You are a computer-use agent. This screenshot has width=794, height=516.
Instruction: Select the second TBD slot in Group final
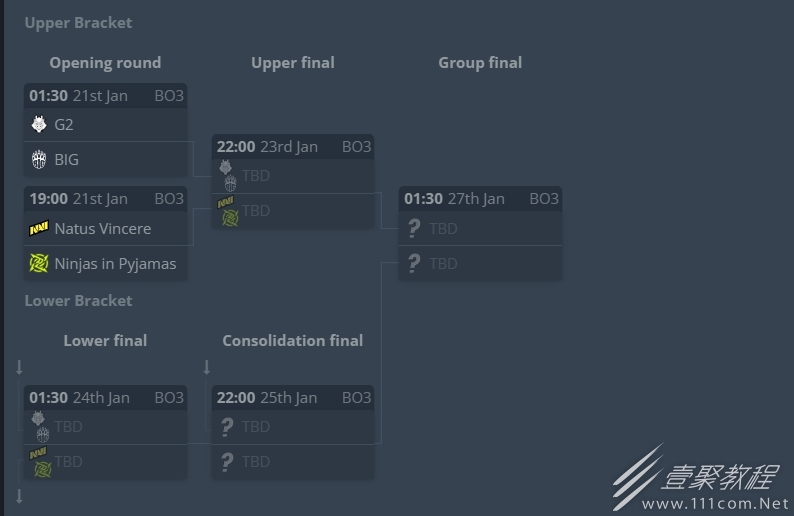tap(481, 263)
